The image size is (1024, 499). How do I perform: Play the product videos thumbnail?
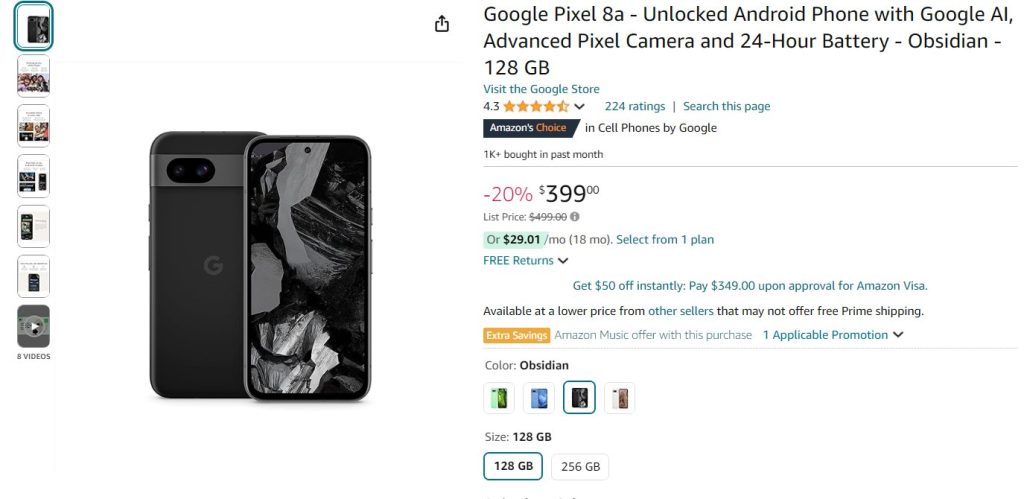[x=33, y=326]
